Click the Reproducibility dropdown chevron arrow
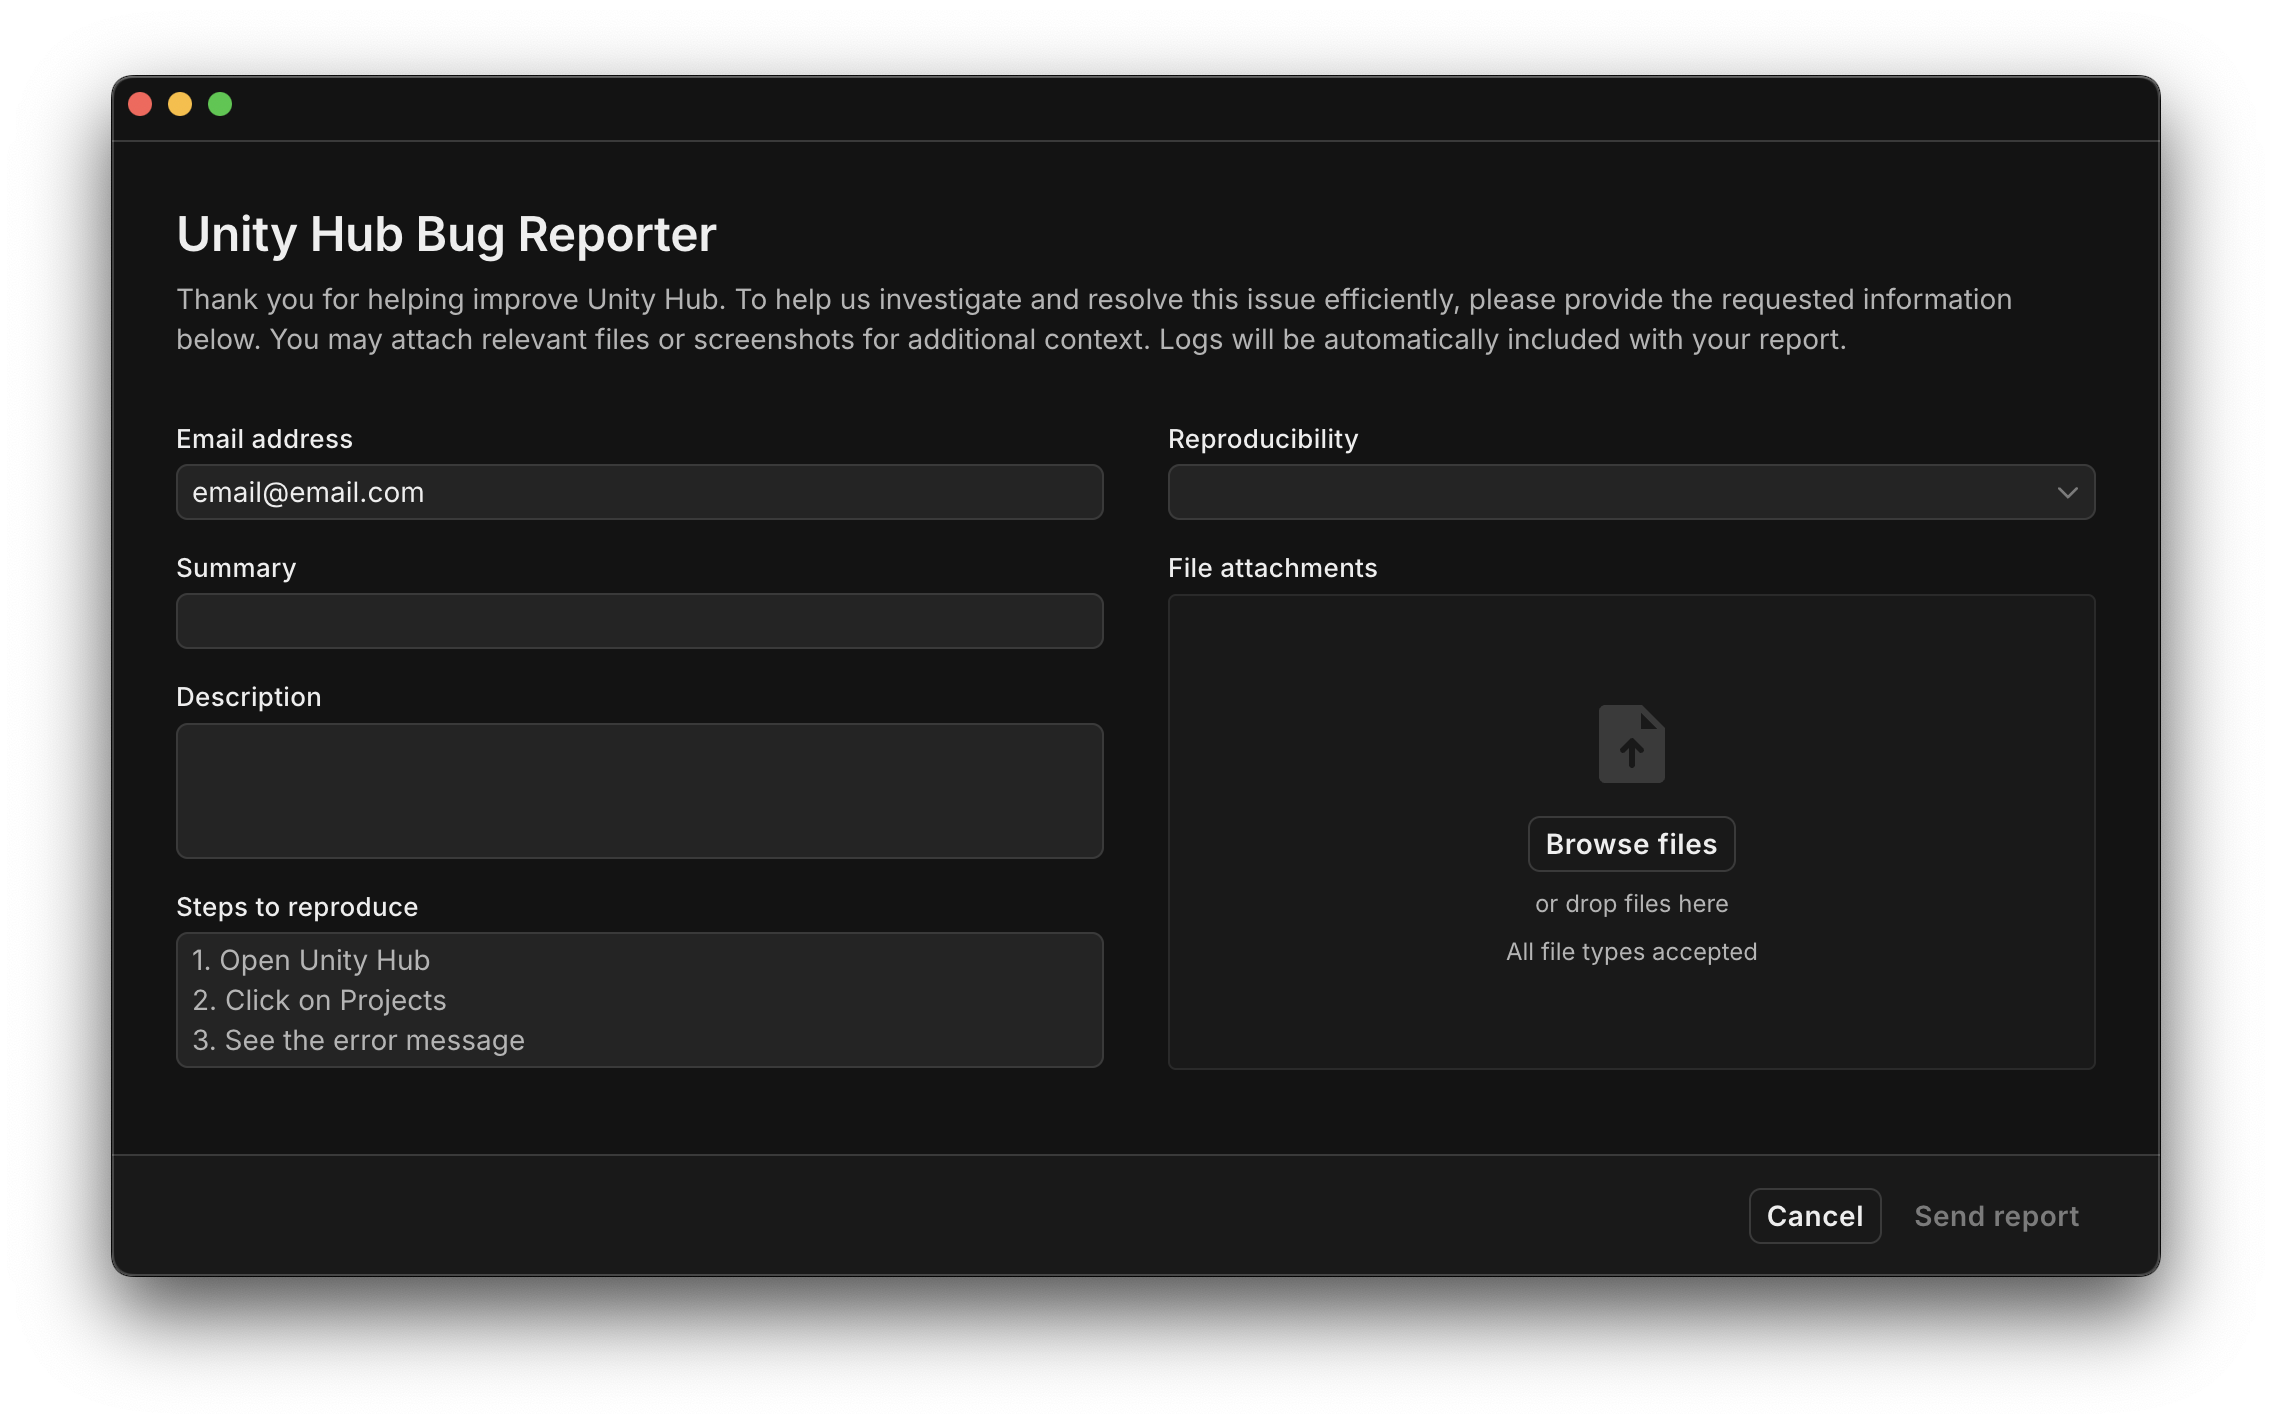This screenshot has height=1424, width=2272. pos(2066,492)
